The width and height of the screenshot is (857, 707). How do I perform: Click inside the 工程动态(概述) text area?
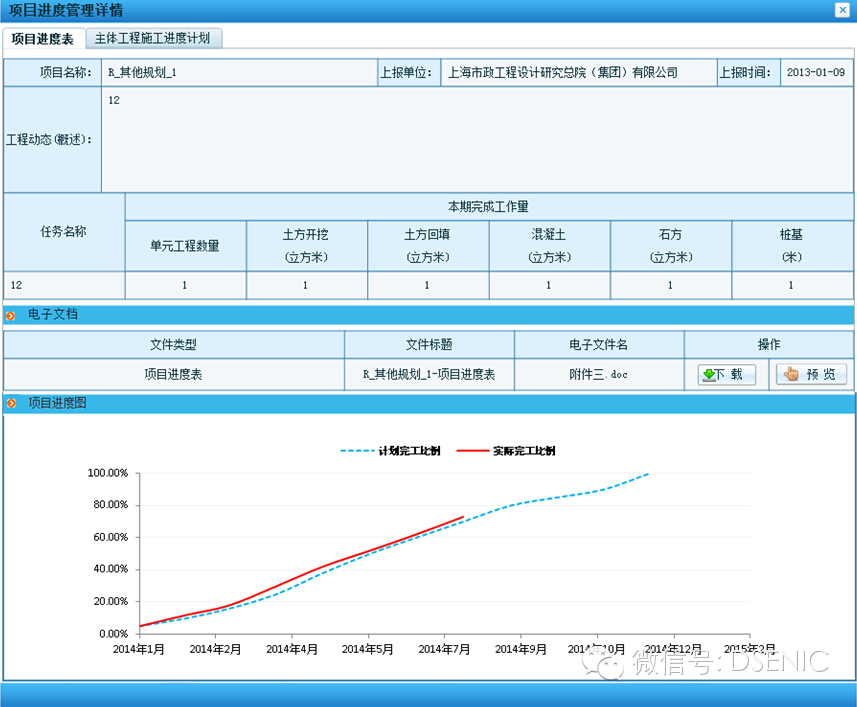[477, 140]
